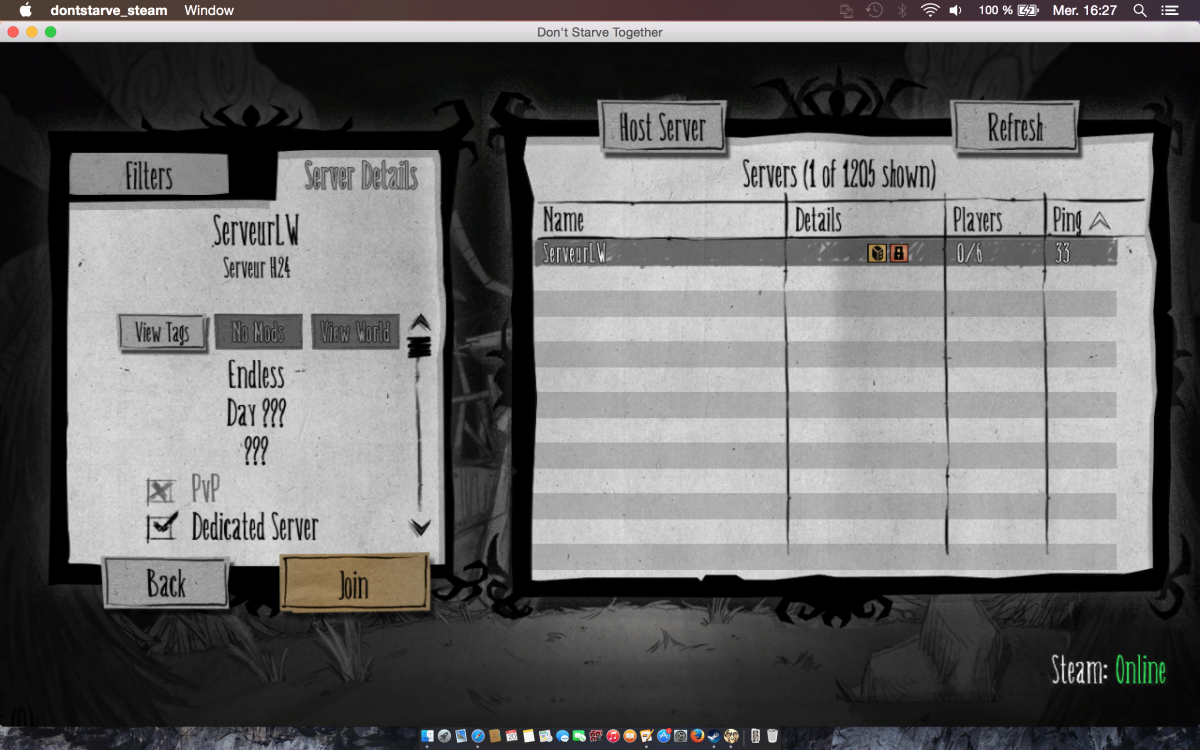Open the Apple menu

[x=26, y=10]
